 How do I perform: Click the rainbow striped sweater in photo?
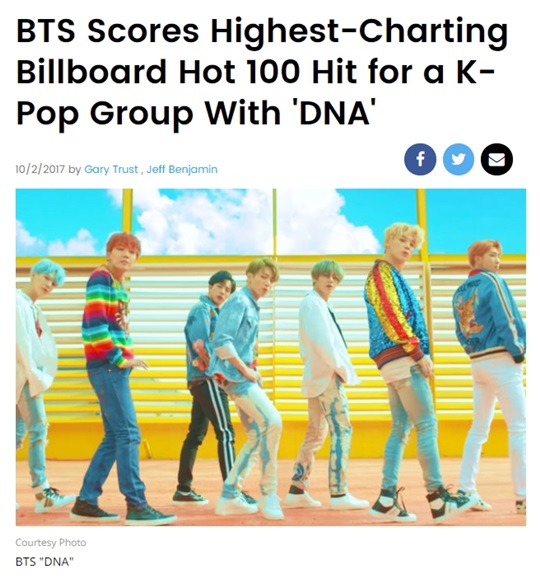[x=107, y=321]
